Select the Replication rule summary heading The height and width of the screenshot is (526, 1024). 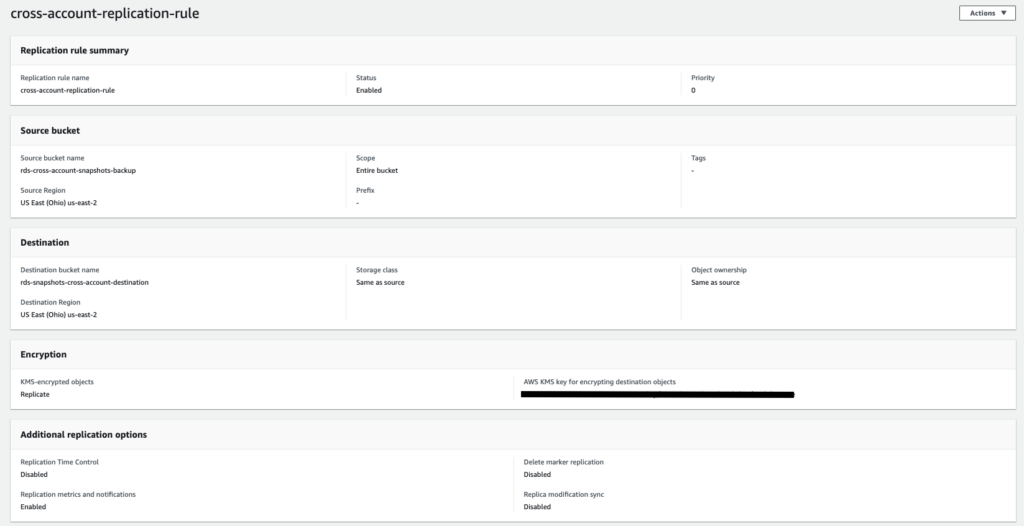74,50
